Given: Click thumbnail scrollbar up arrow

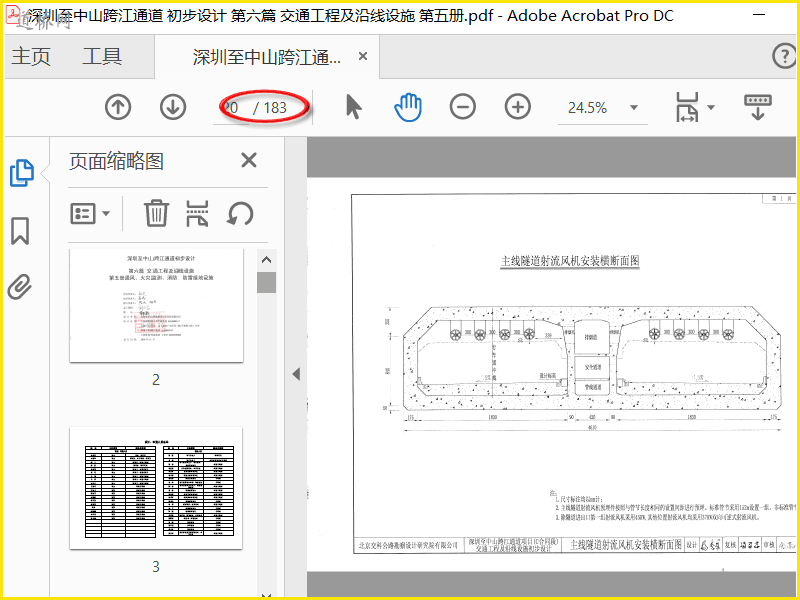Looking at the screenshot, I should pyautogui.click(x=266, y=260).
